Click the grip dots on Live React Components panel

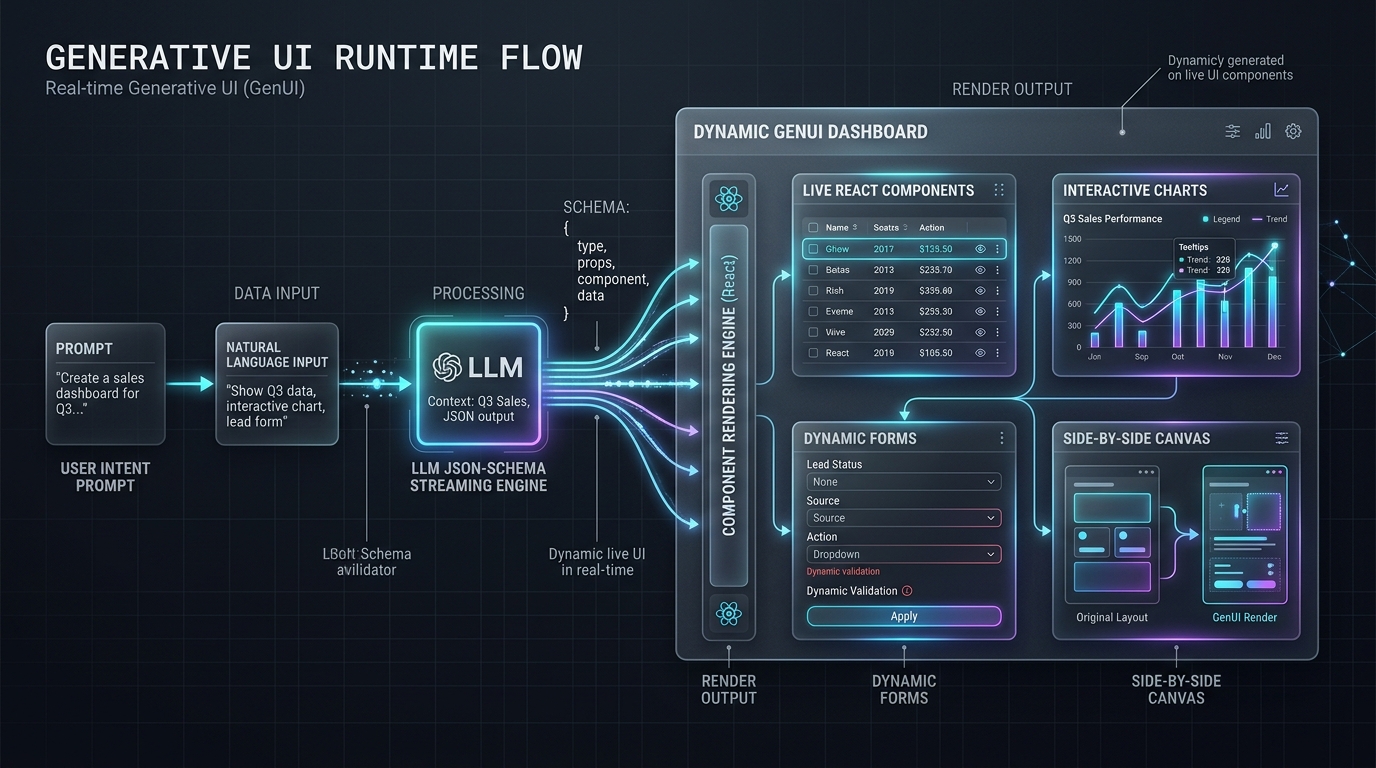tap(998, 190)
